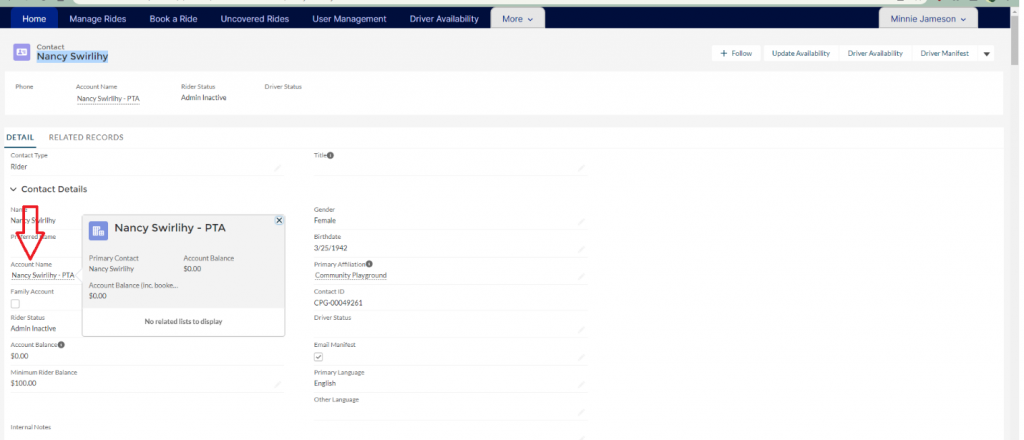
Task: Close the Nancy Swirlihy - PTA popup
Action: pyautogui.click(x=279, y=220)
